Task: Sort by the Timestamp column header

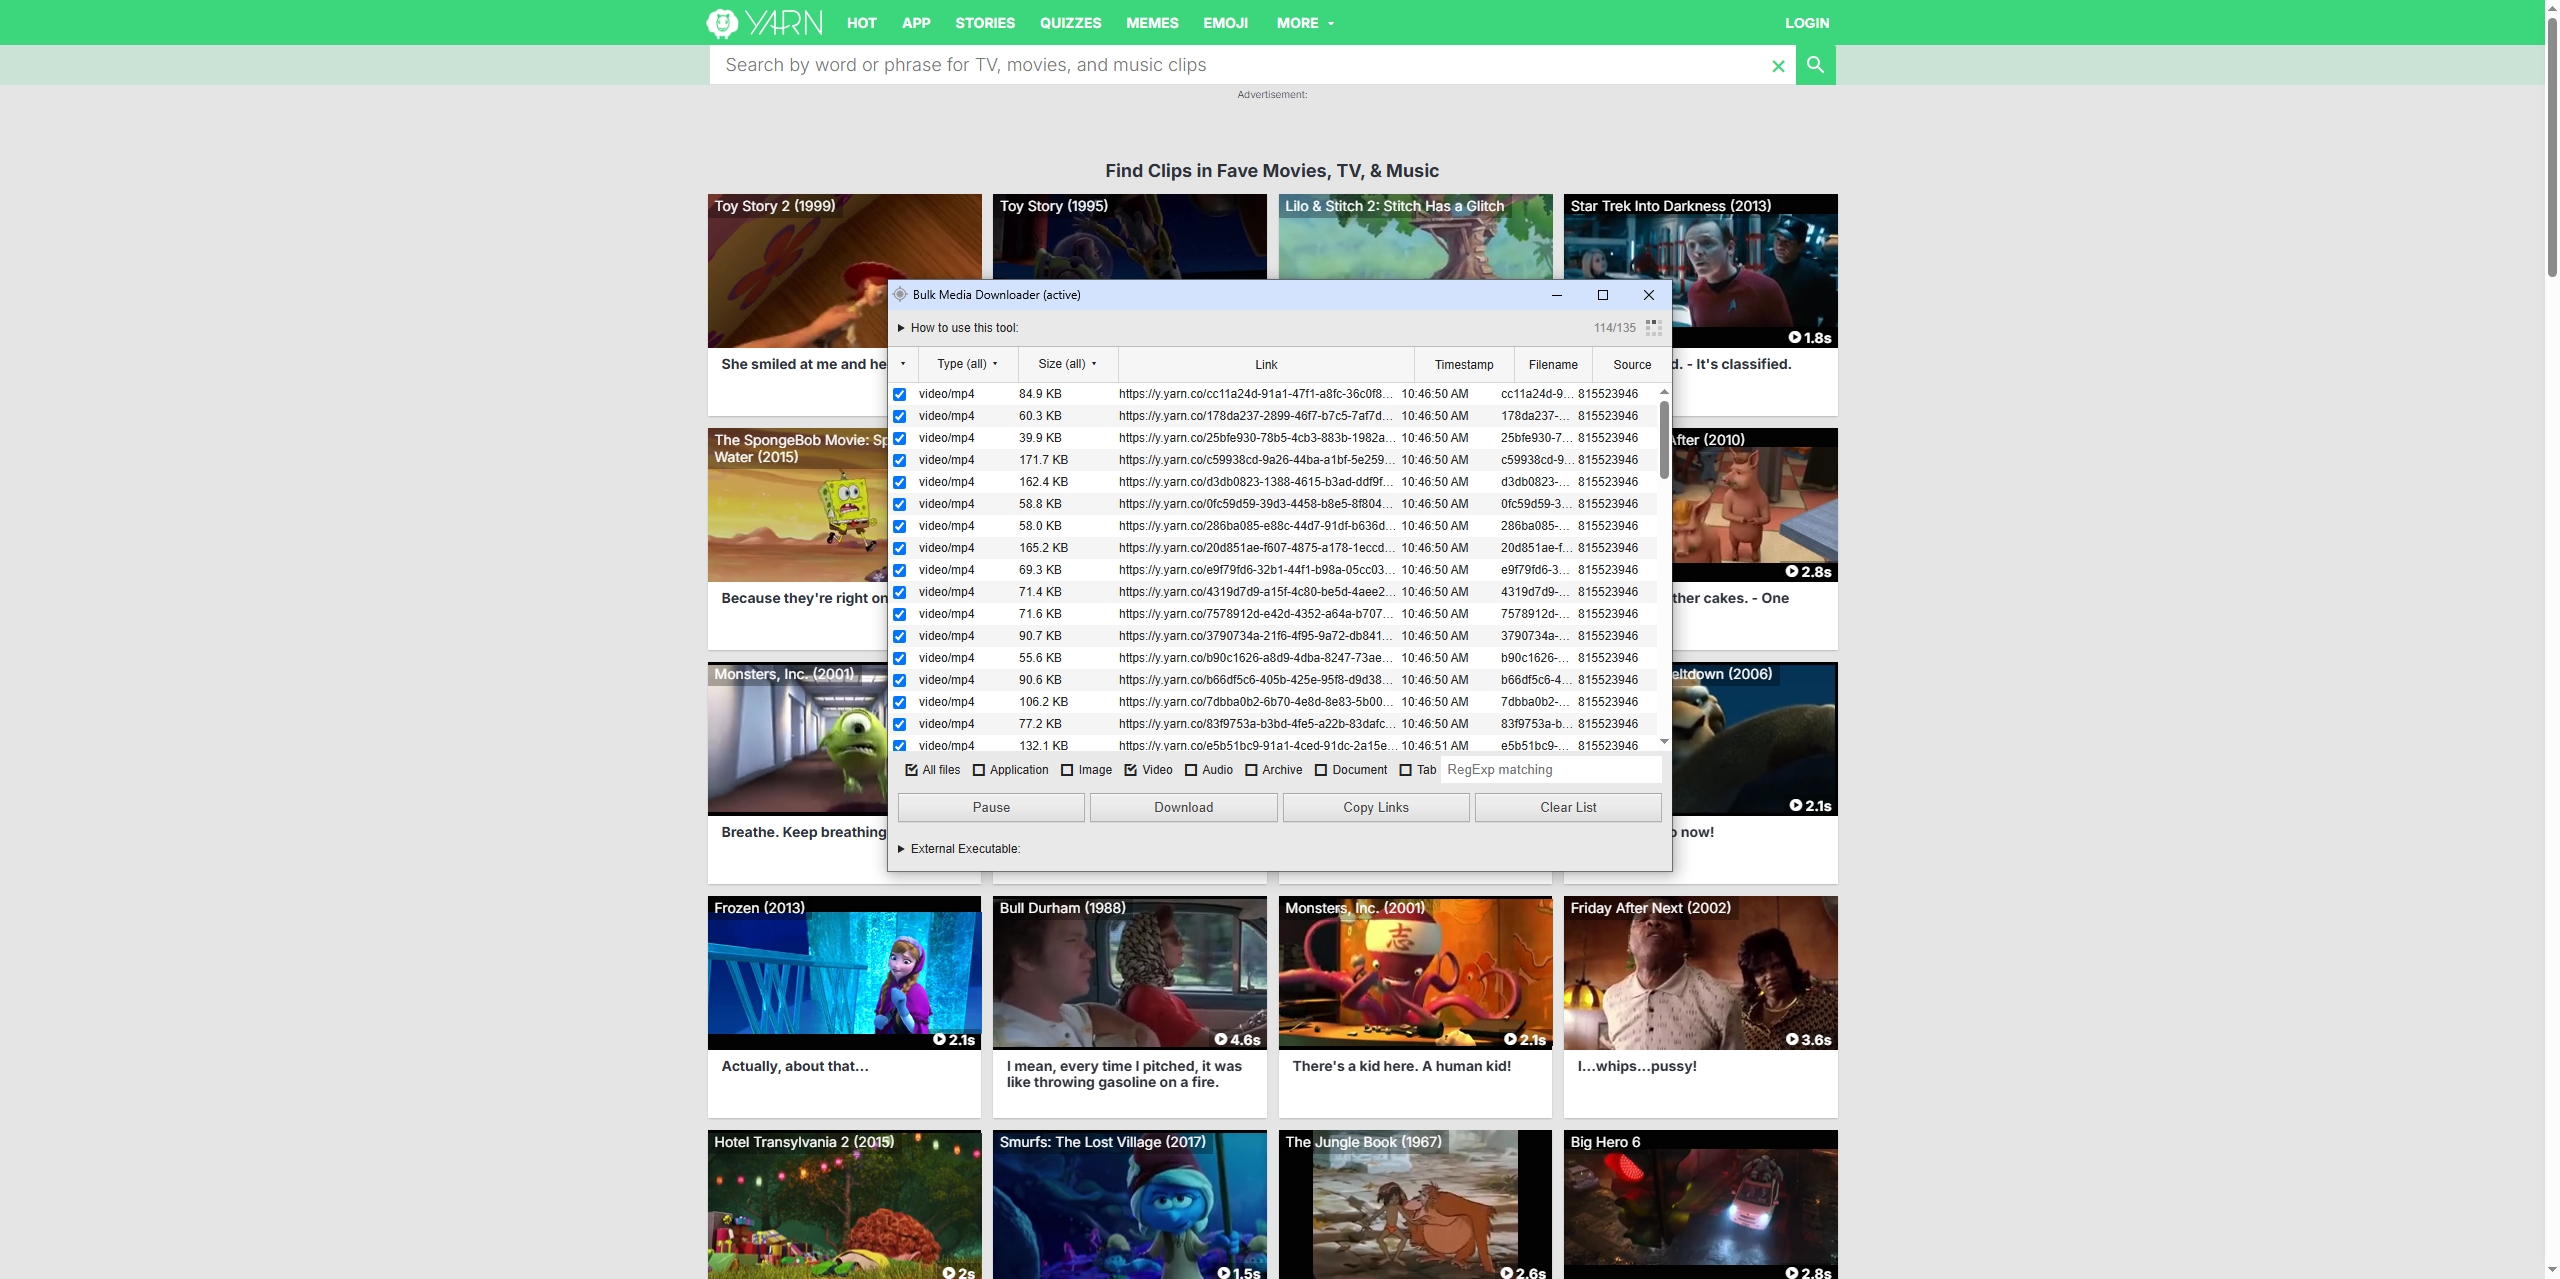Action: (1464, 365)
